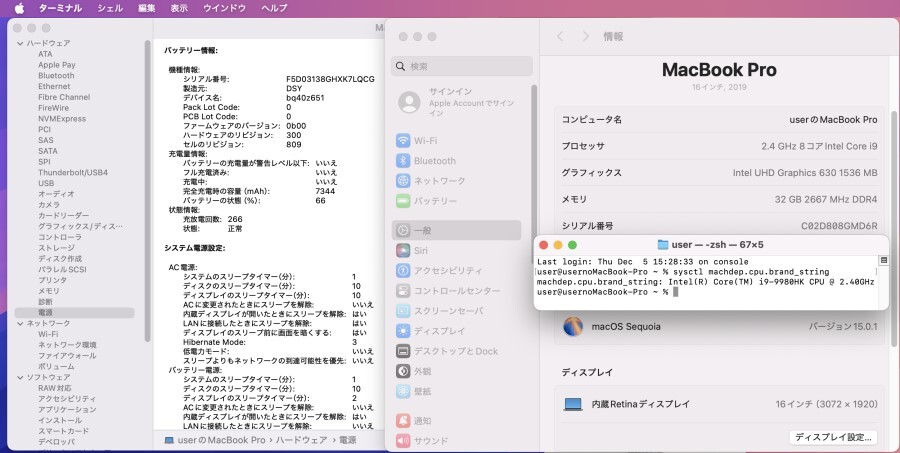Go back with the left chevron in 情報

click(560, 36)
